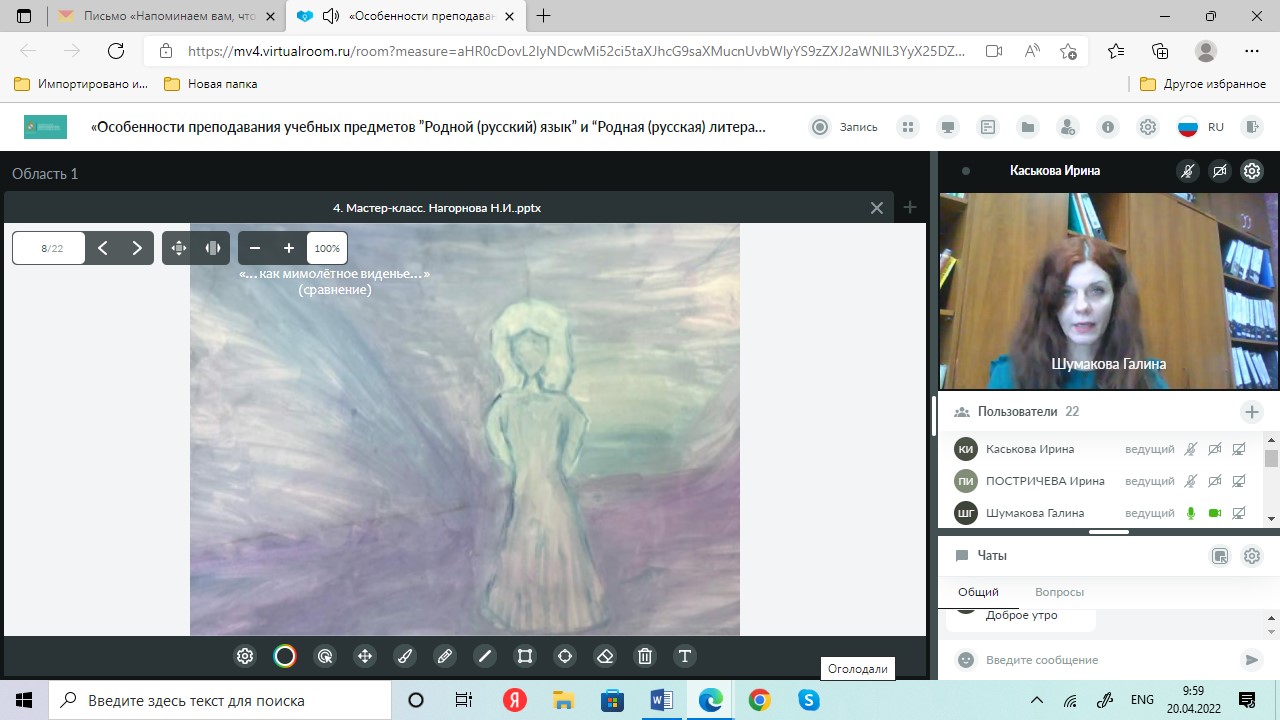1280x720 pixels.
Task: Open video panel settings gear
Action: click(1252, 171)
